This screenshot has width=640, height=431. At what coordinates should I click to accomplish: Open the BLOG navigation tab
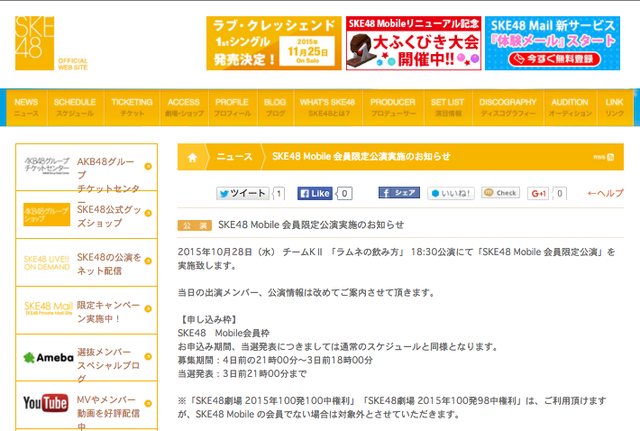coord(276,107)
